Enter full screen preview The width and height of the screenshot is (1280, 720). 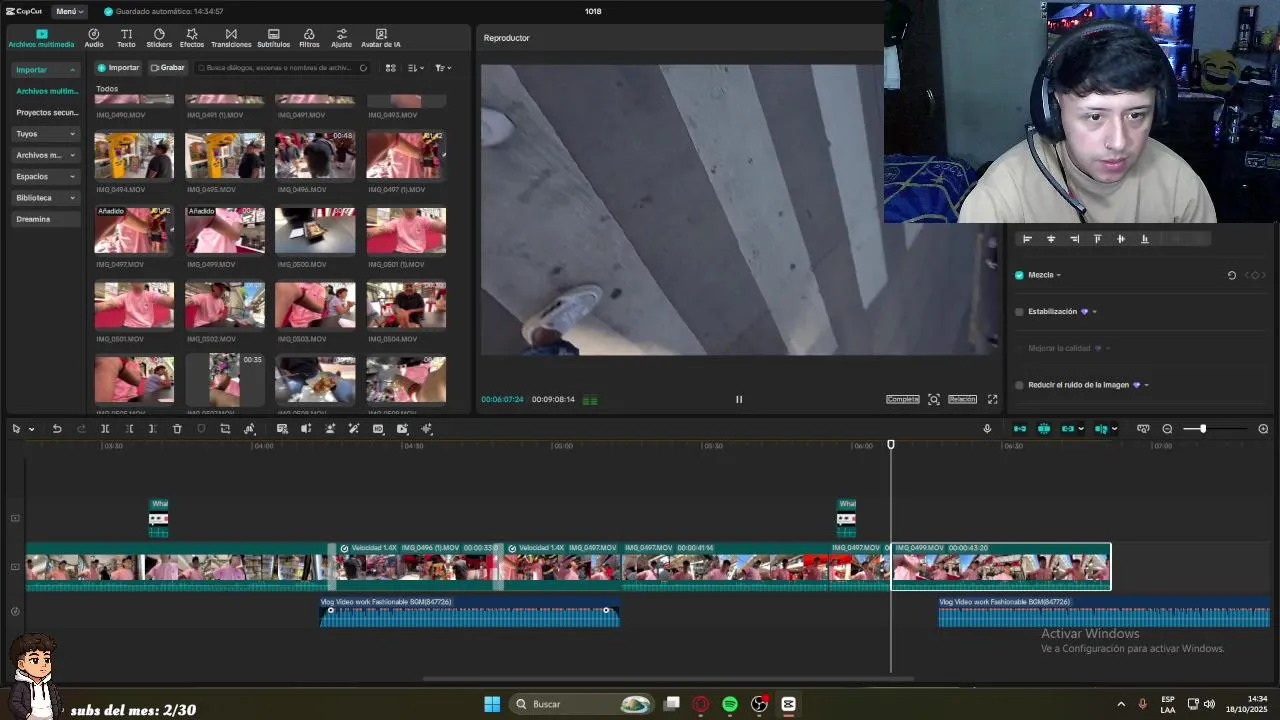pos(993,399)
